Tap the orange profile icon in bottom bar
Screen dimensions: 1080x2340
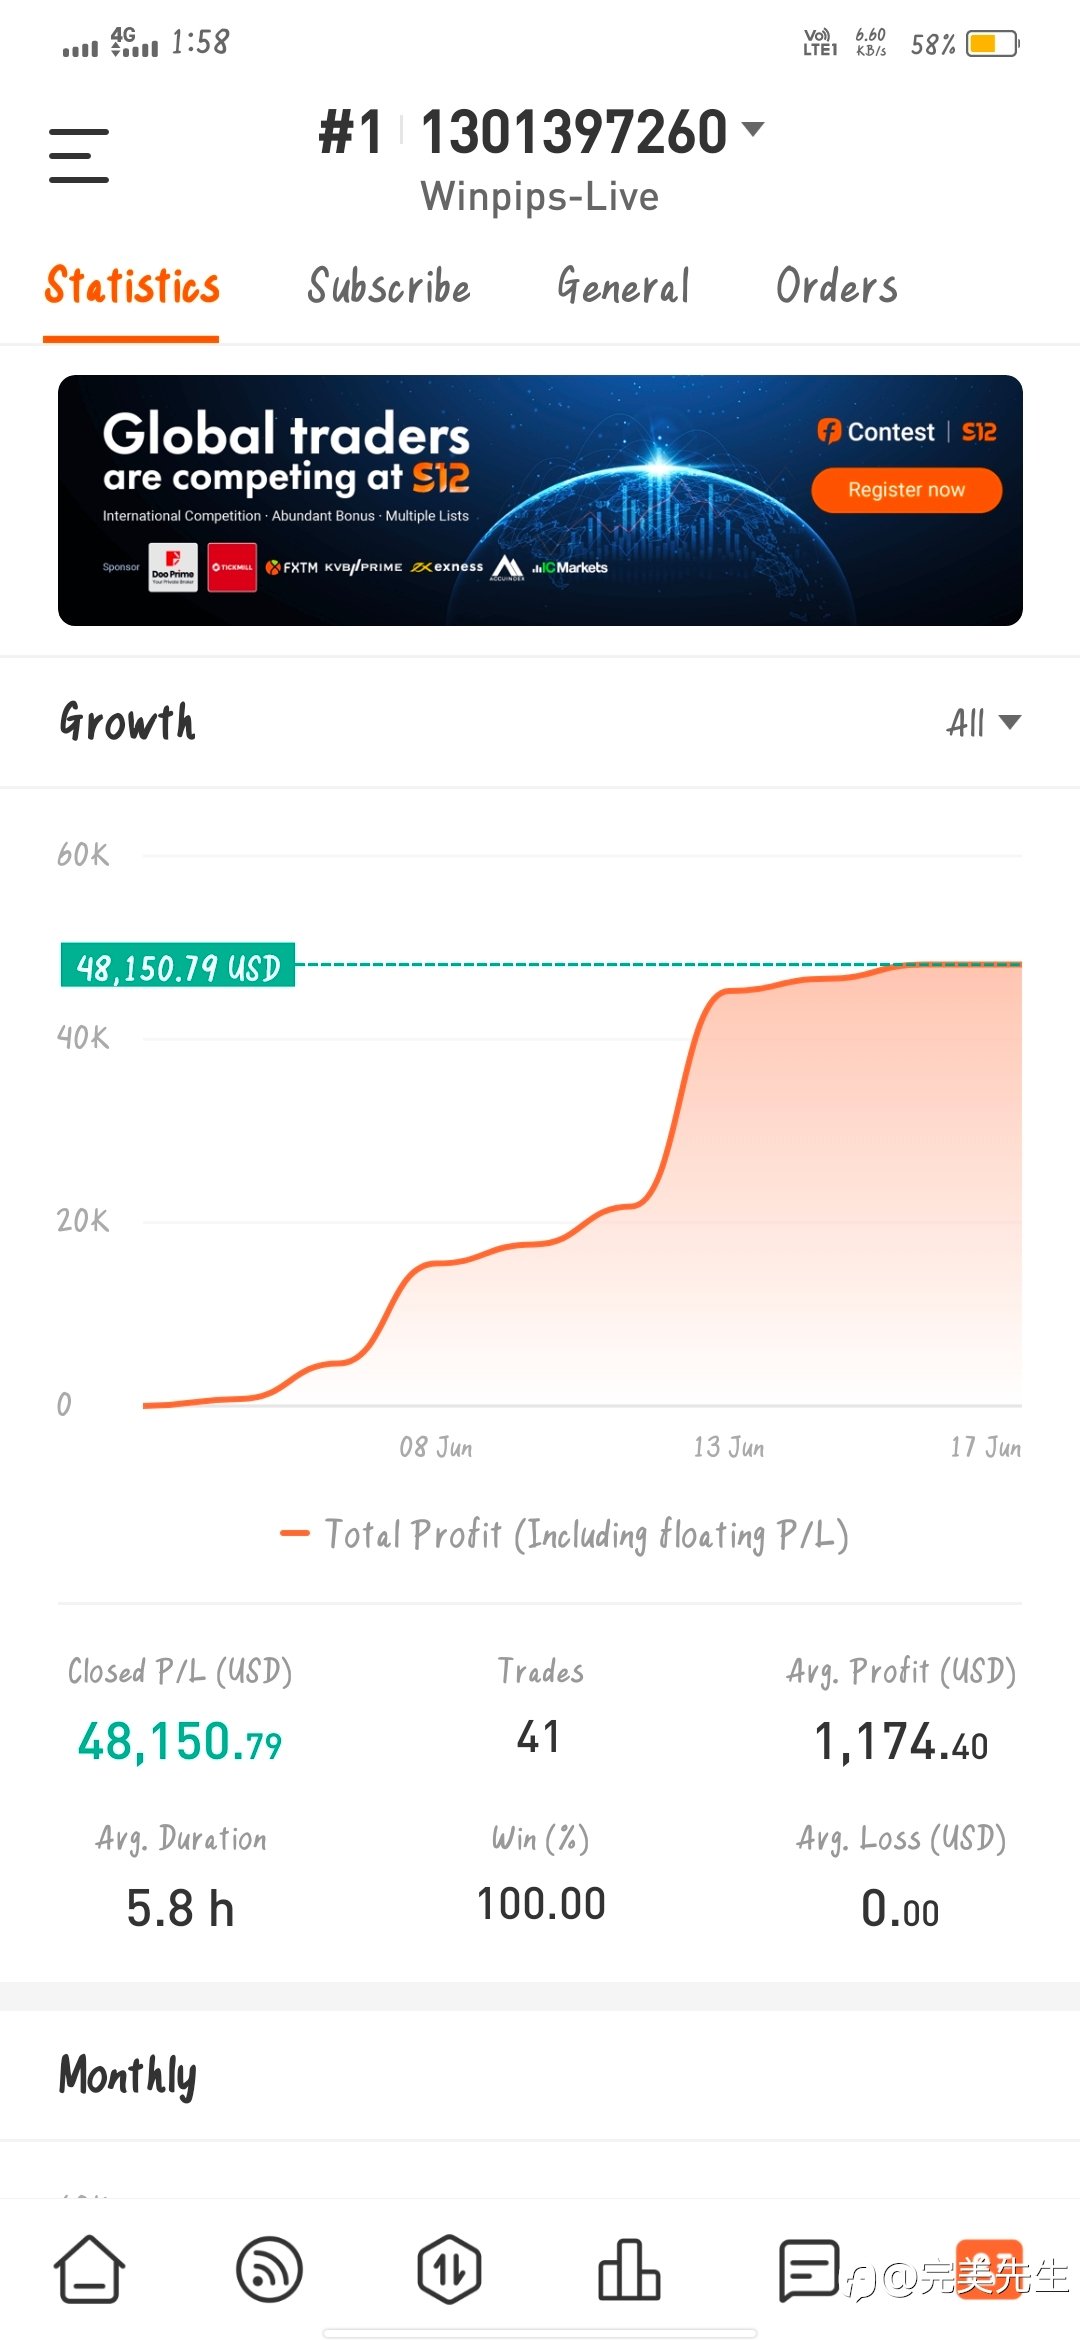[x=989, y=2269]
